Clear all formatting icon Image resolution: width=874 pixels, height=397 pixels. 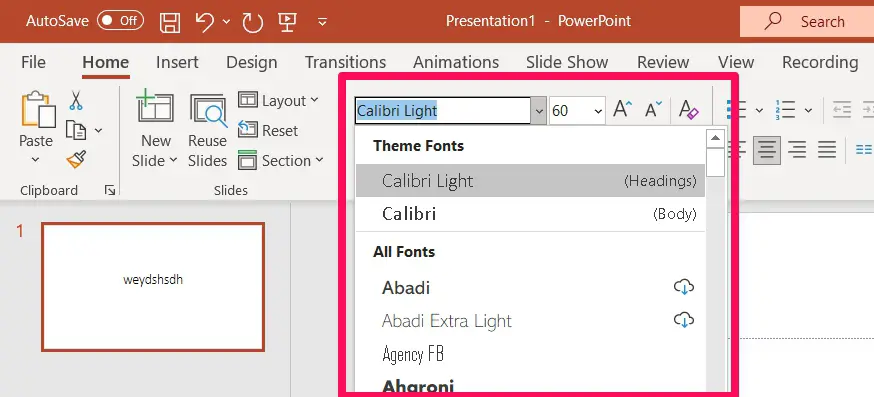click(x=688, y=109)
